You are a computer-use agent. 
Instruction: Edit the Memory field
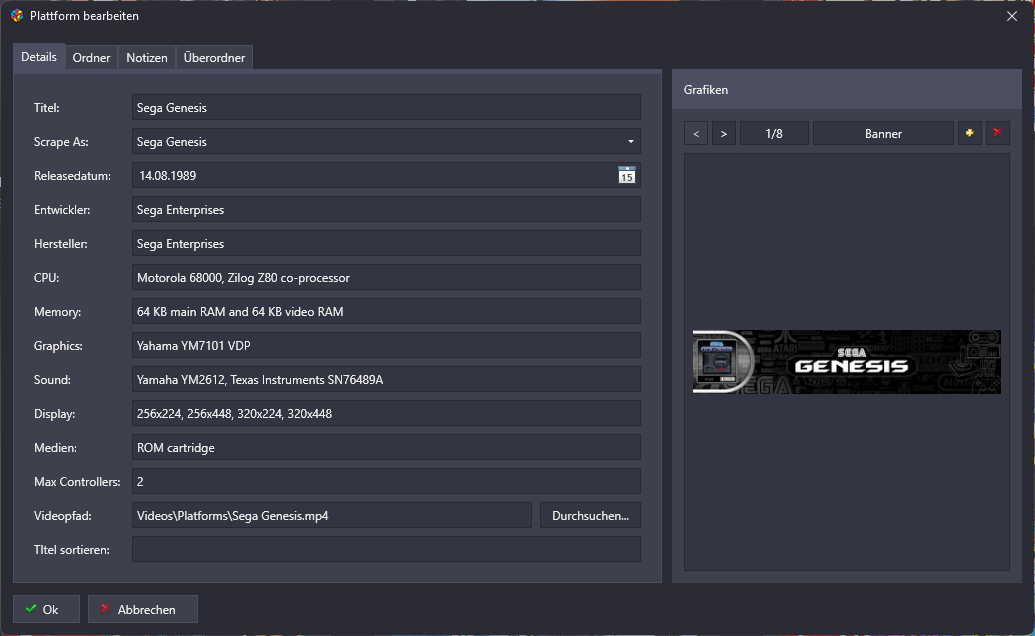(x=386, y=311)
